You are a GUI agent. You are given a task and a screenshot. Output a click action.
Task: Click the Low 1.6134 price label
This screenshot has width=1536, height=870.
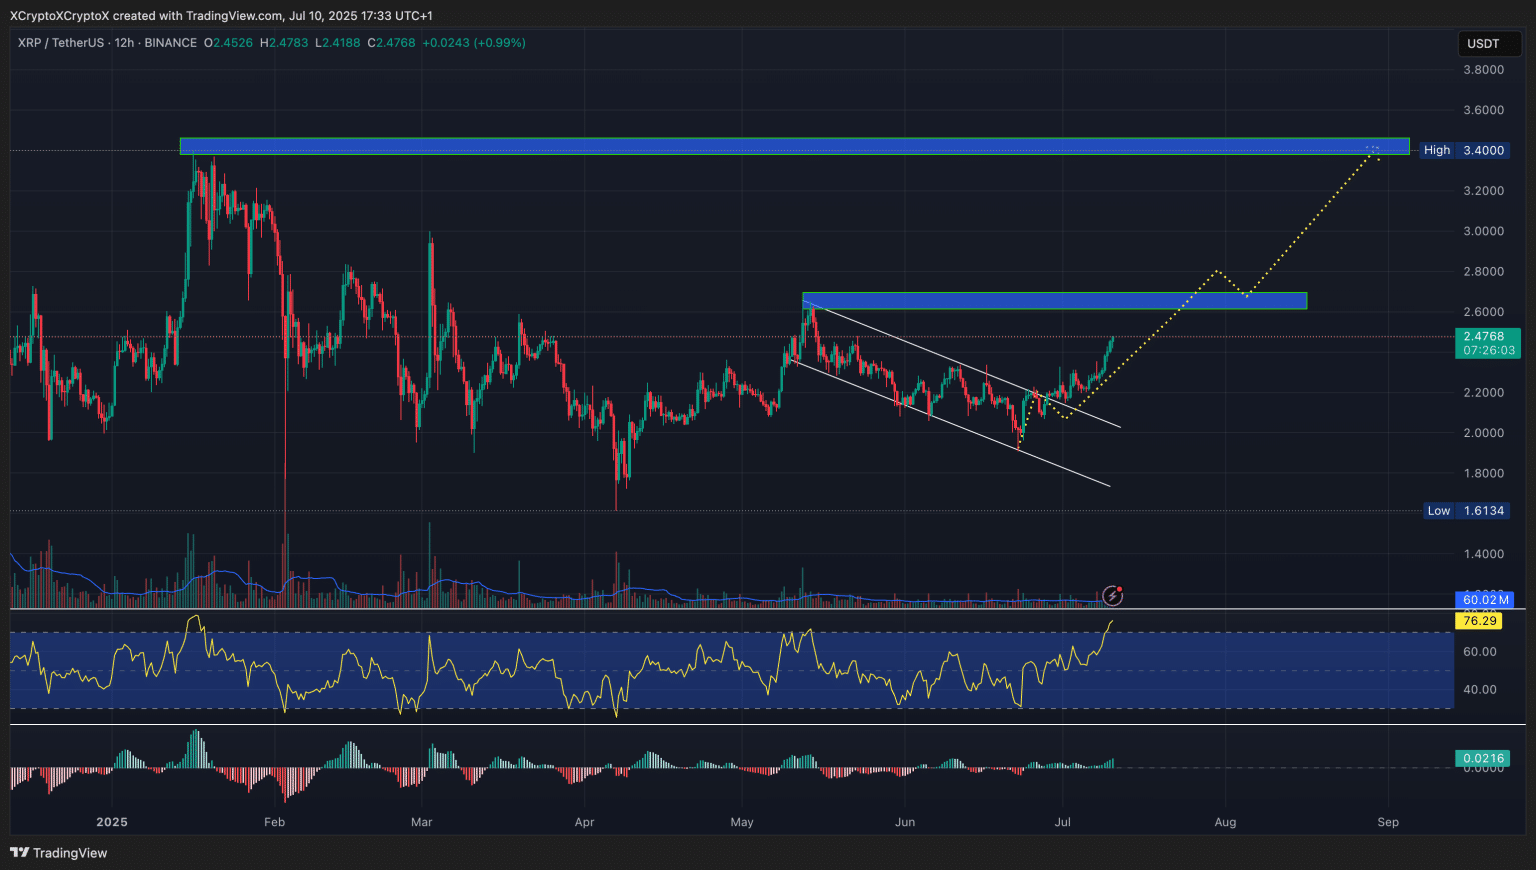pos(1466,511)
